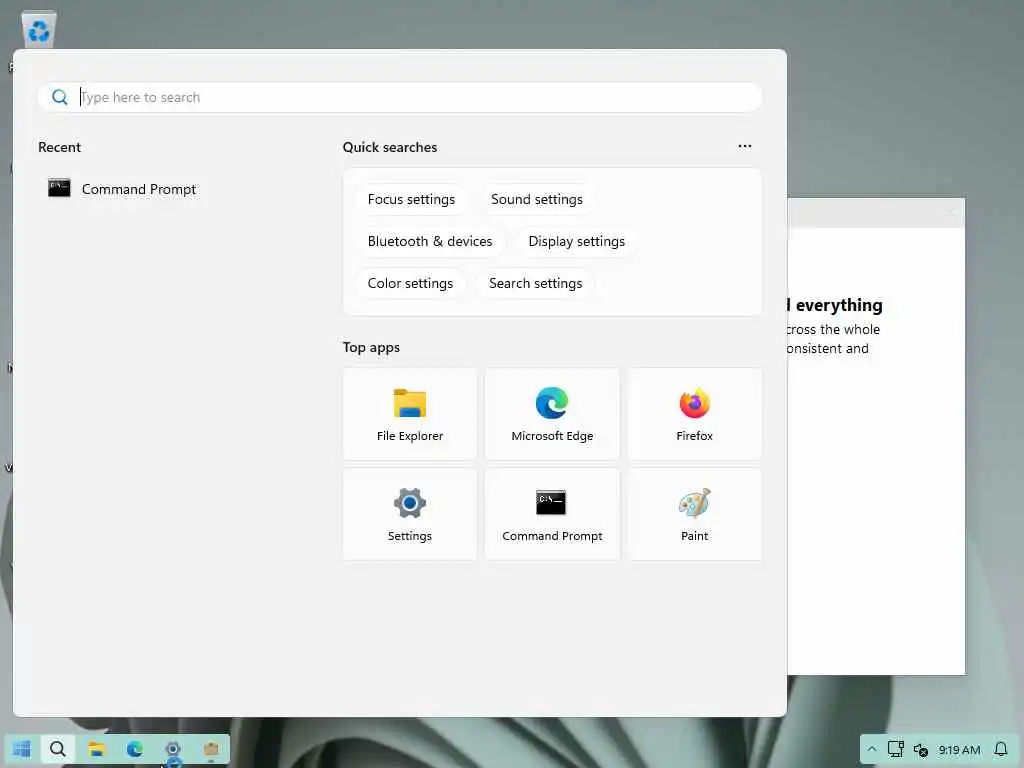The width and height of the screenshot is (1024, 768).
Task: Click the Windows Start button on taskbar
Action: click(x=22, y=749)
